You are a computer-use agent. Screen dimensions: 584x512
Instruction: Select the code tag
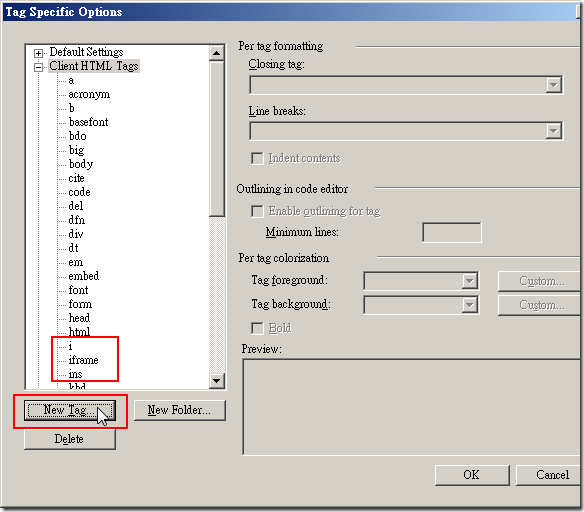click(x=79, y=192)
